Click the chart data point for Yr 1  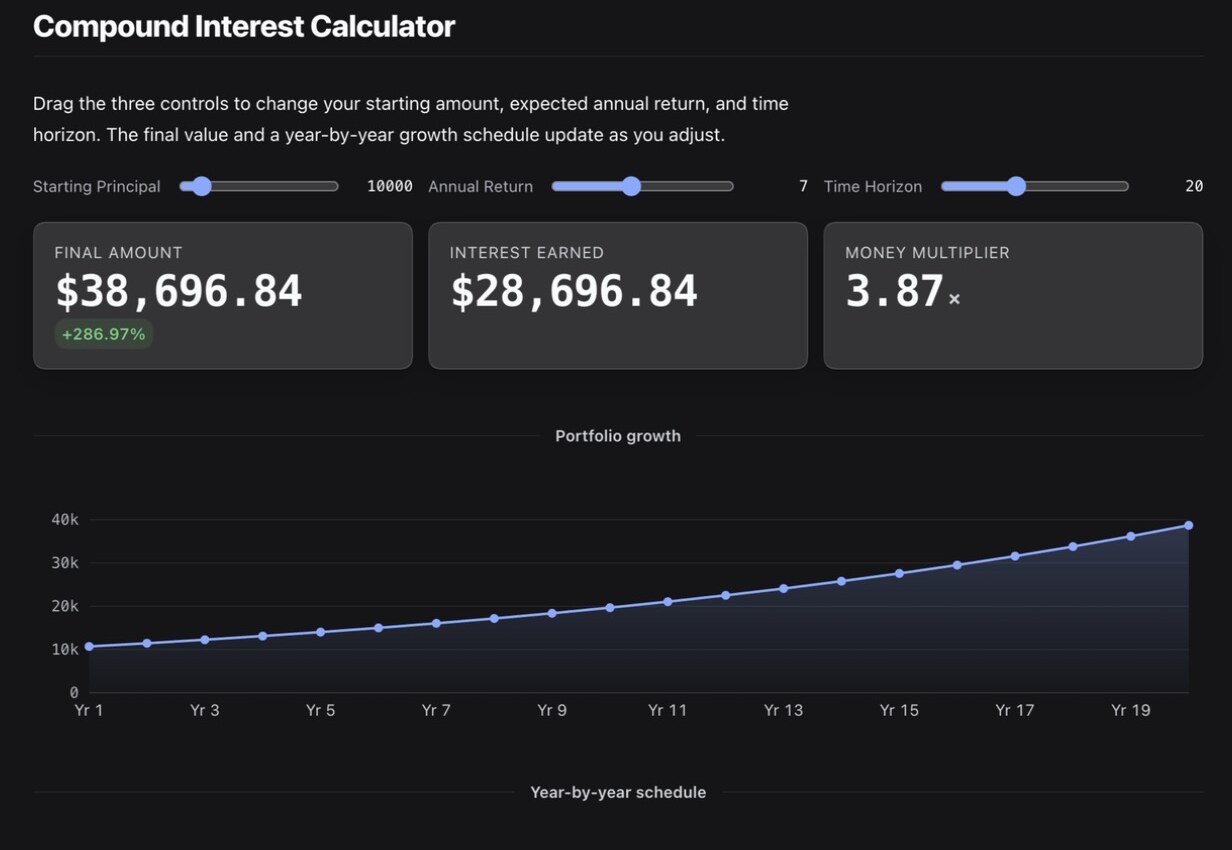[x=89, y=646]
